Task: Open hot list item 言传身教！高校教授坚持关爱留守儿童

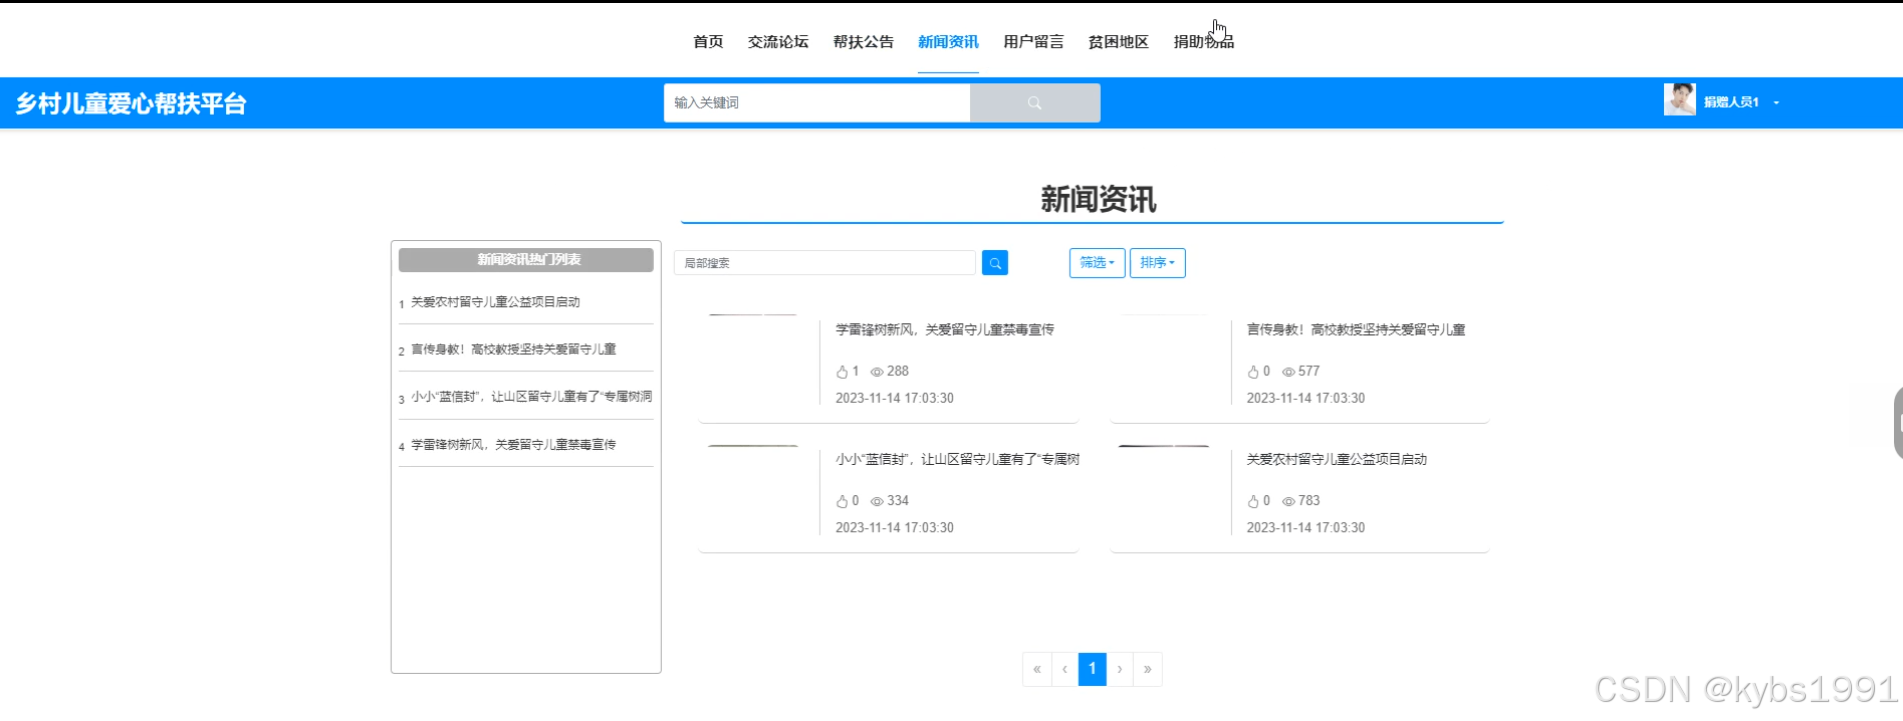Action: [513, 349]
